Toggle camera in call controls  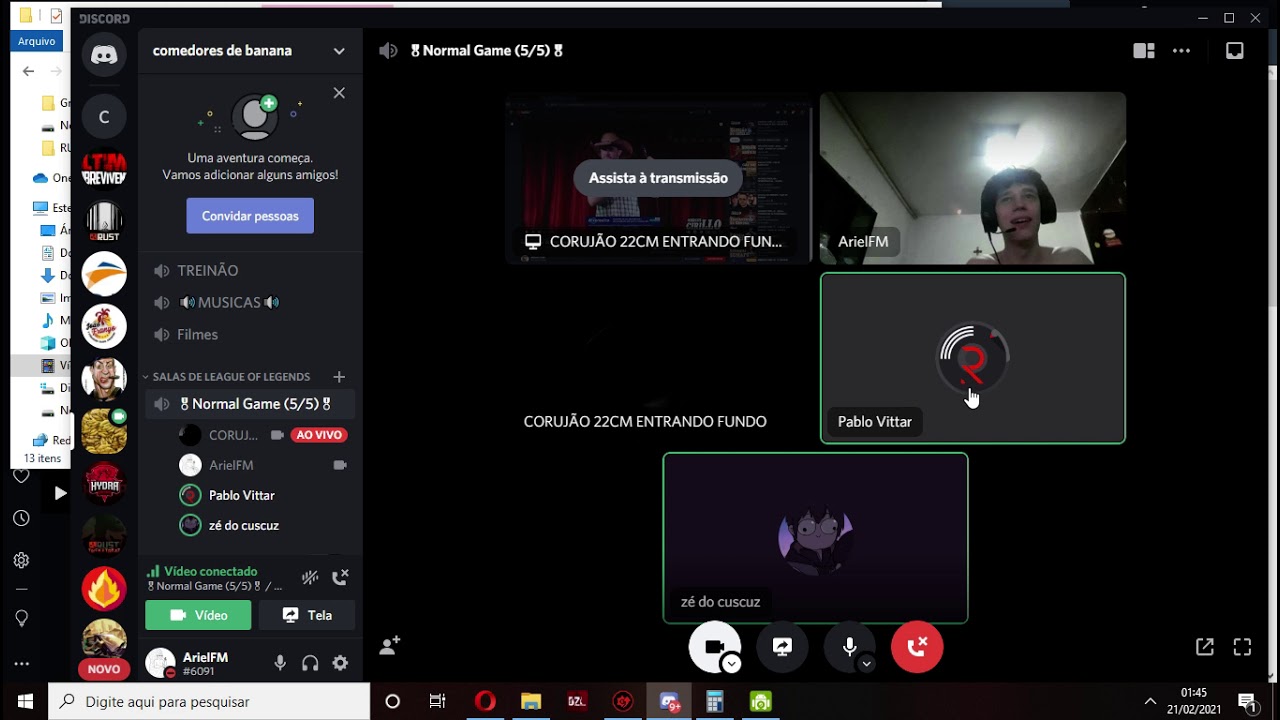[x=712, y=646]
